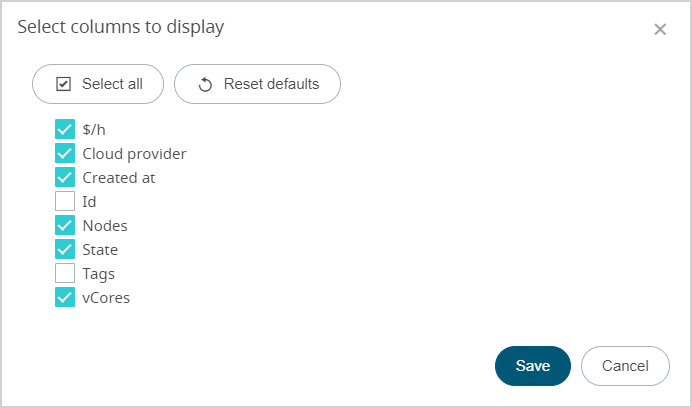Click the circular arrow Reset icon
692x408 pixels.
(x=205, y=84)
